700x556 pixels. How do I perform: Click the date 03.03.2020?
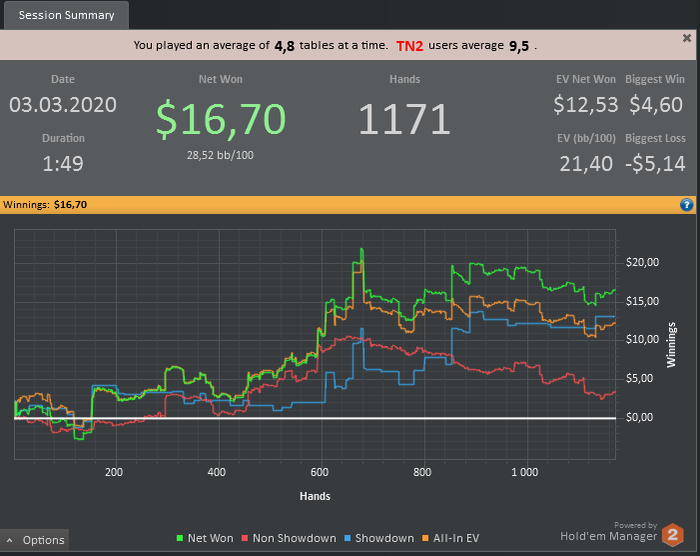(63, 105)
